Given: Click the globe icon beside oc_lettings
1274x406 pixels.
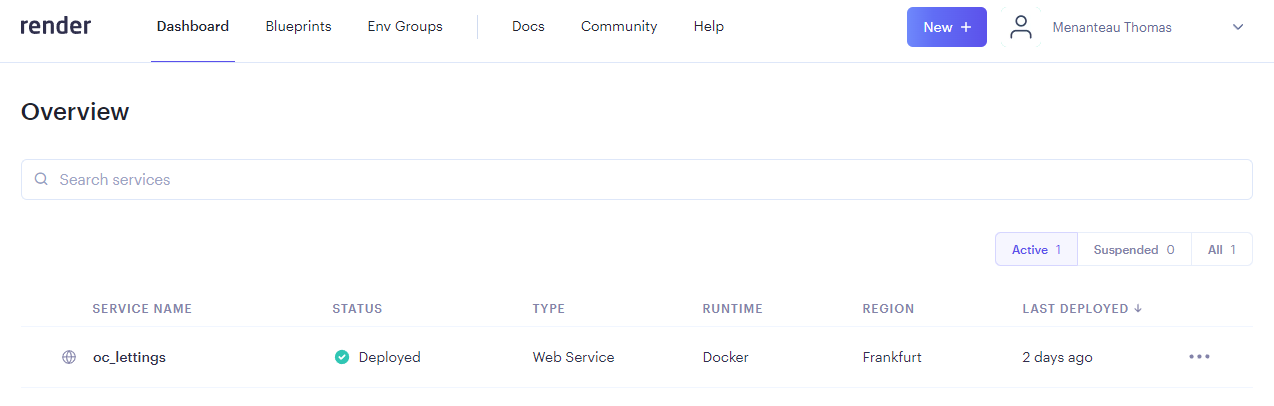Looking at the screenshot, I should pyautogui.click(x=69, y=357).
